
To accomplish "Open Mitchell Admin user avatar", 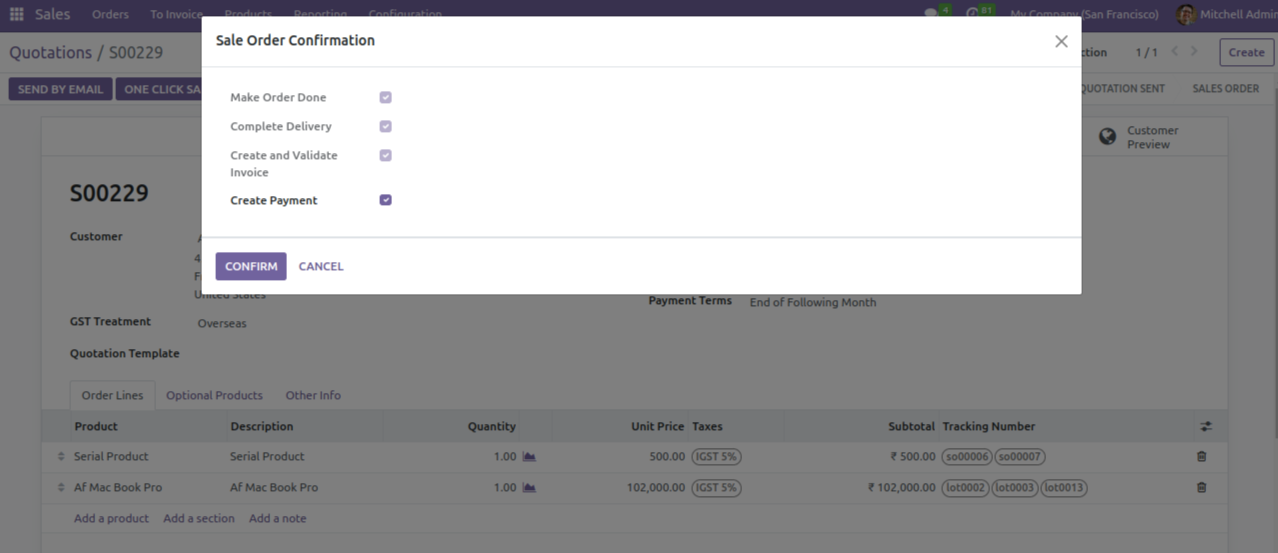I will [1186, 15].
